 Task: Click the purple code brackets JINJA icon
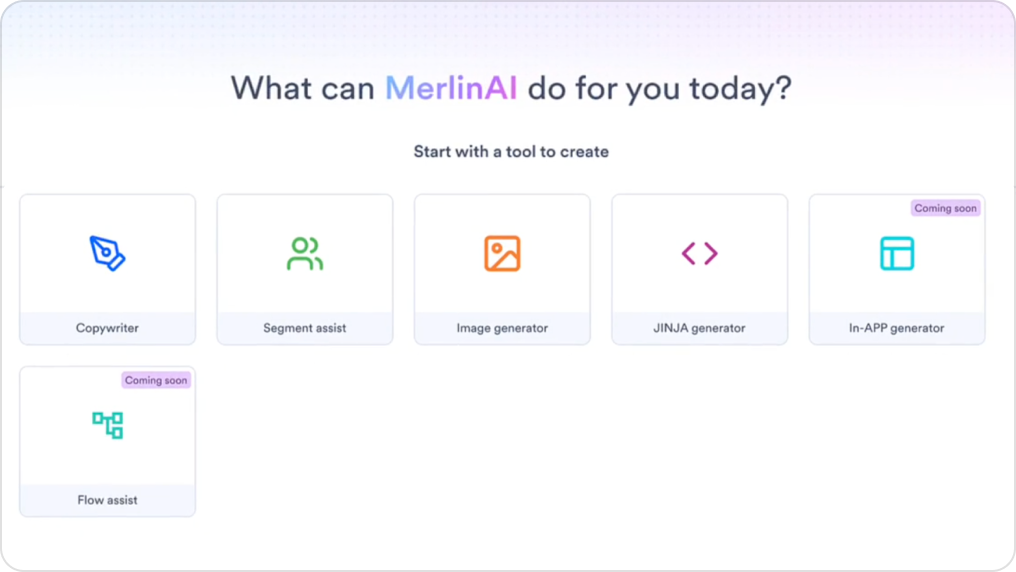[699, 254]
